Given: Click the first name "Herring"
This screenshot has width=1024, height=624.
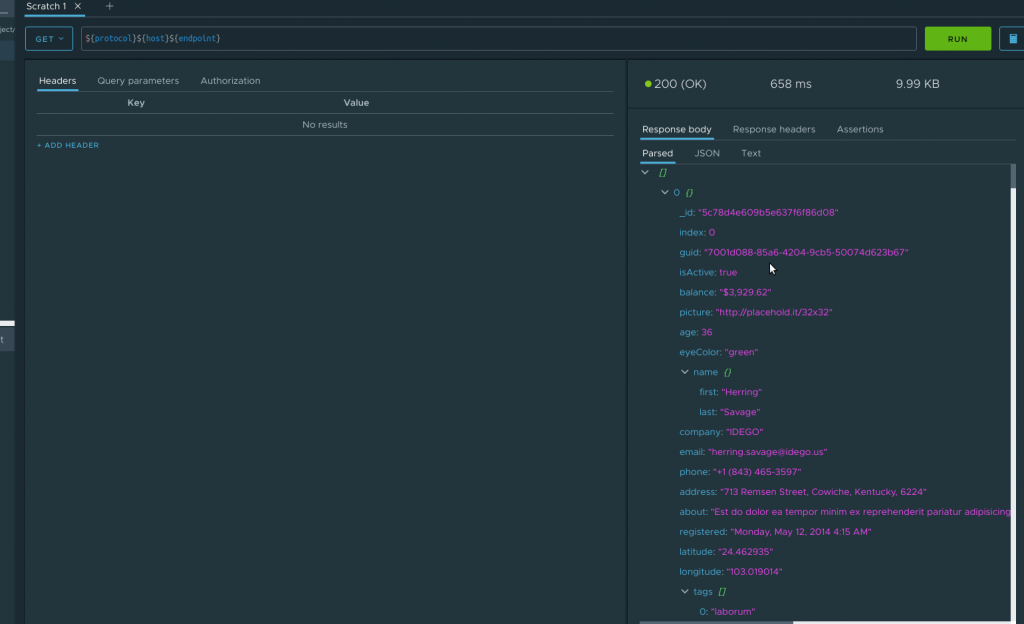Looking at the screenshot, I should (x=741, y=392).
